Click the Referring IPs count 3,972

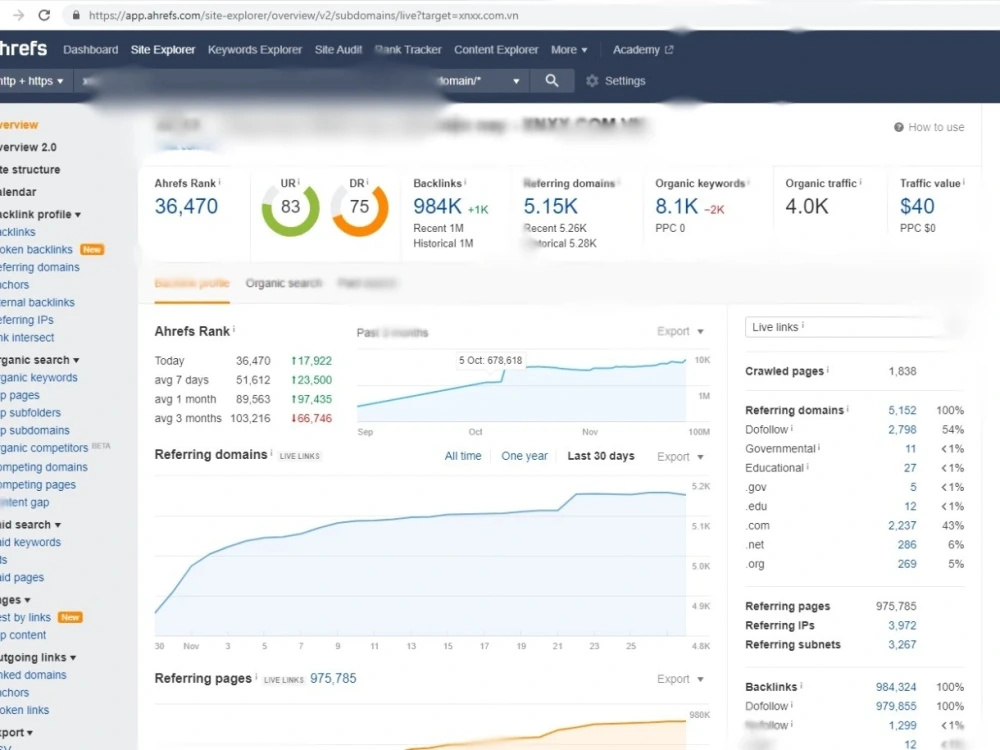point(902,626)
